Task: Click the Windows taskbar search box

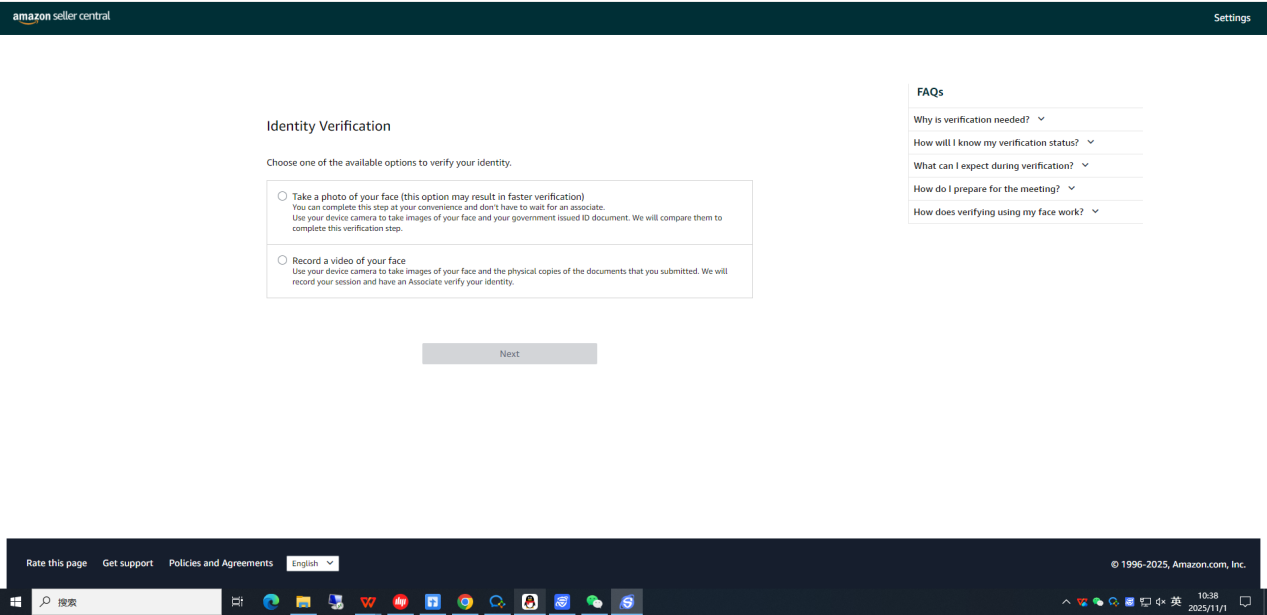Action: [x=128, y=602]
